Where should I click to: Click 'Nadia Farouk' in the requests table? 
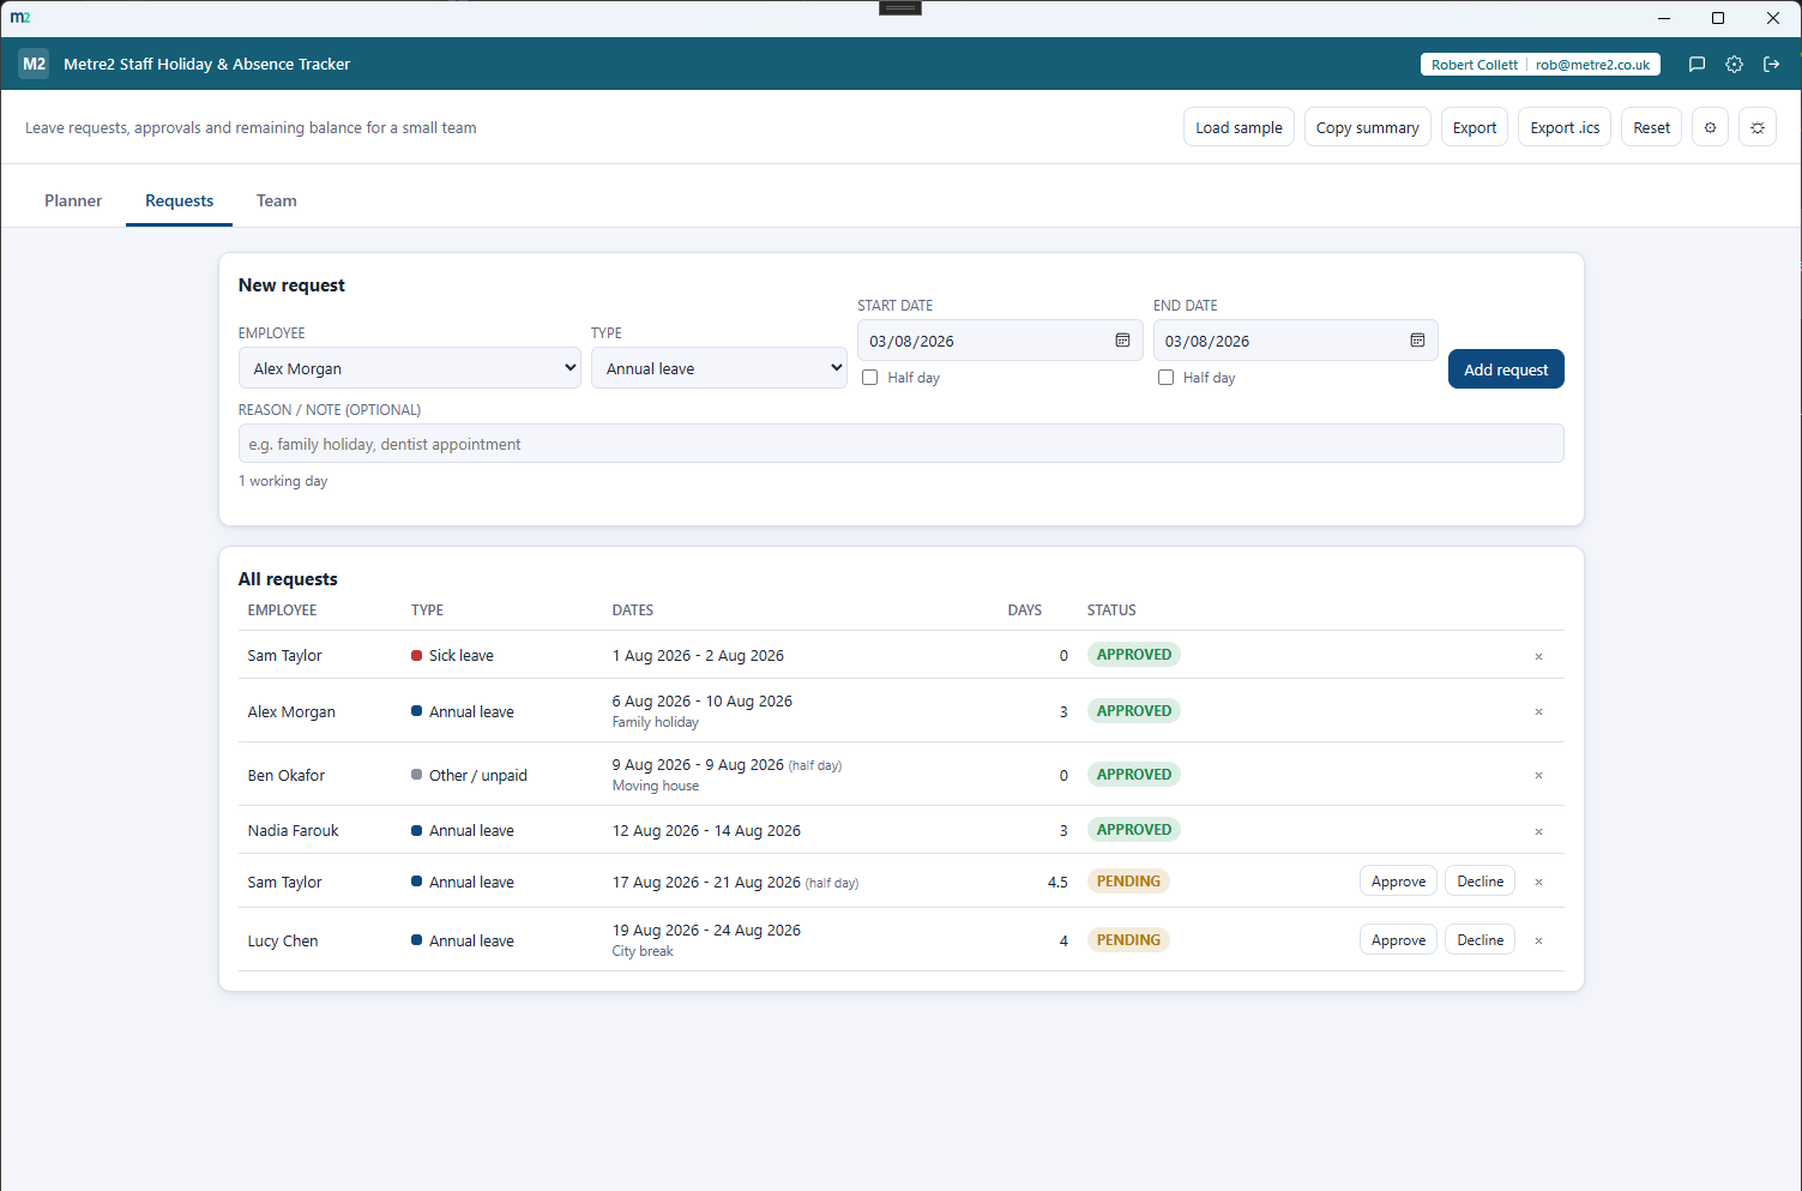(x=293, y=830)
